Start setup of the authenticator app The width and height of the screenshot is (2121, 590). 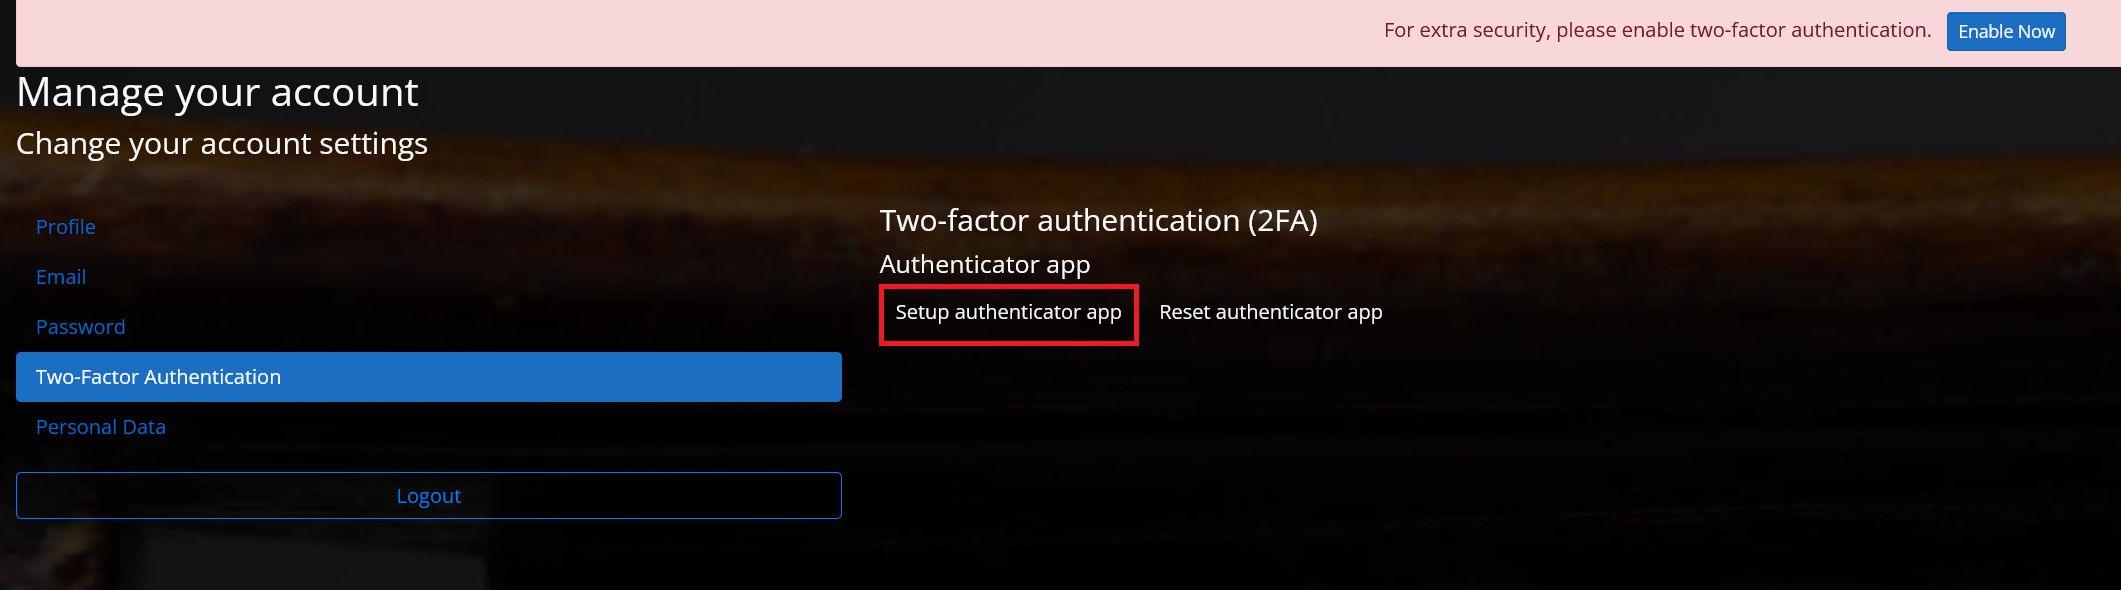tap(1008, 313)
